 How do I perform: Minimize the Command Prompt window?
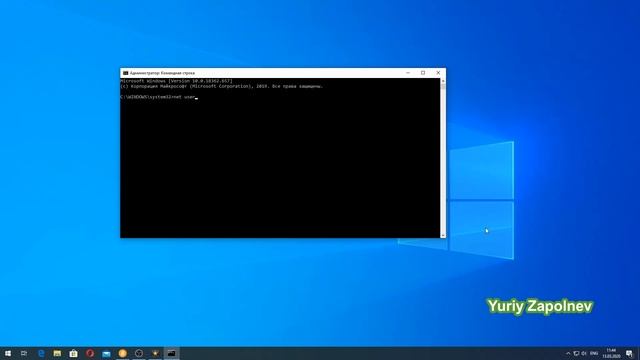point(408,73)
